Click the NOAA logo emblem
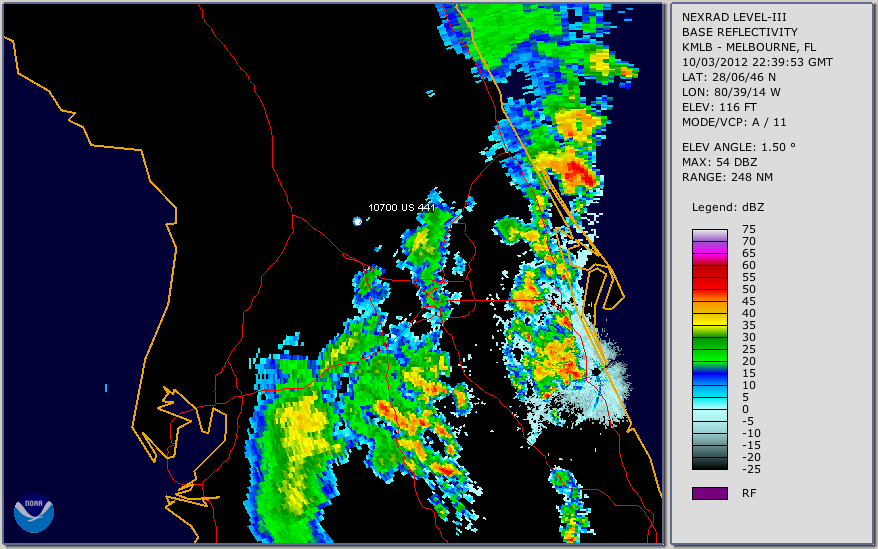The height and width of the screenshot is (549, 878). [x=34, y=513]
